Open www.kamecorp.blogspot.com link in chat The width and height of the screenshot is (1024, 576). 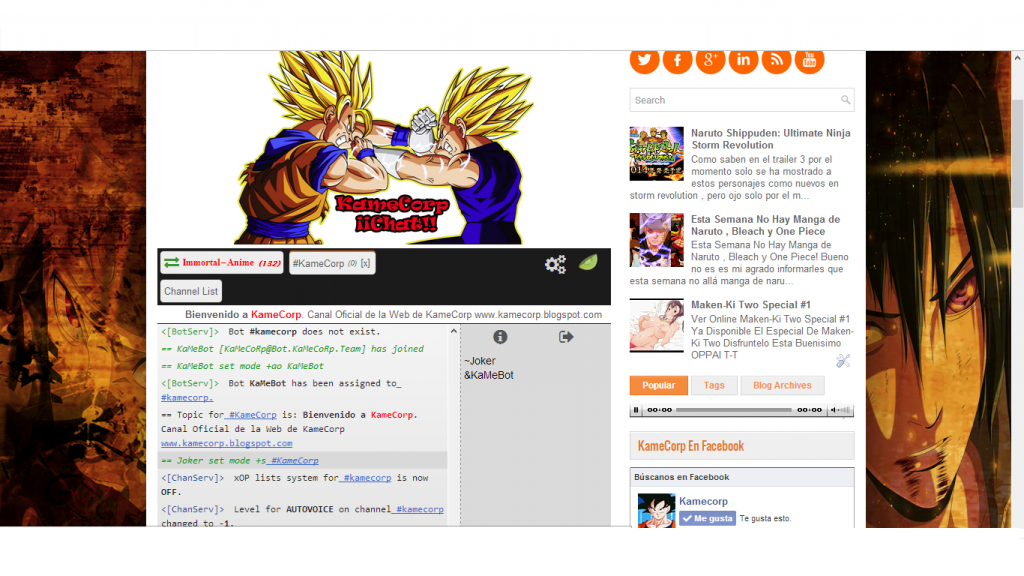(x=227, y=443)
